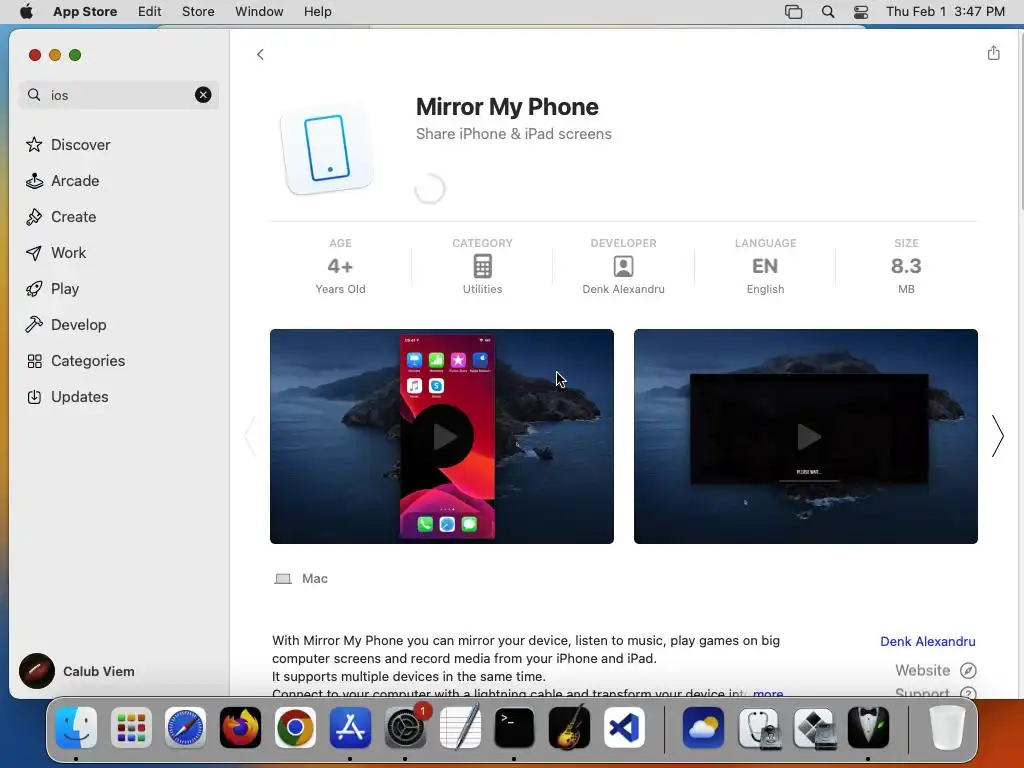This screenshot has width=1024, height=768.
Task: Expand the description with the 'more' link
Action: pos(767,693)
